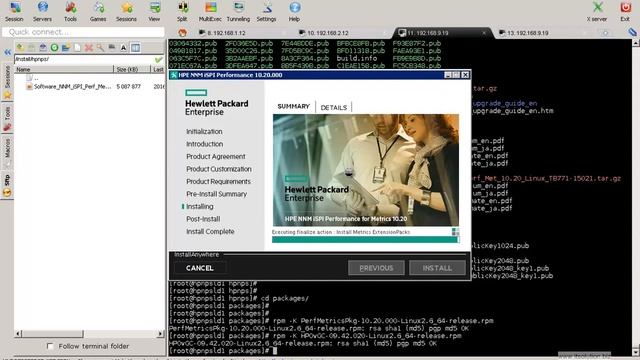Click the terminal prompt at bottom line
Image resolution: width=640 pixels, height=360 pixels.
[x=223, y=351]
